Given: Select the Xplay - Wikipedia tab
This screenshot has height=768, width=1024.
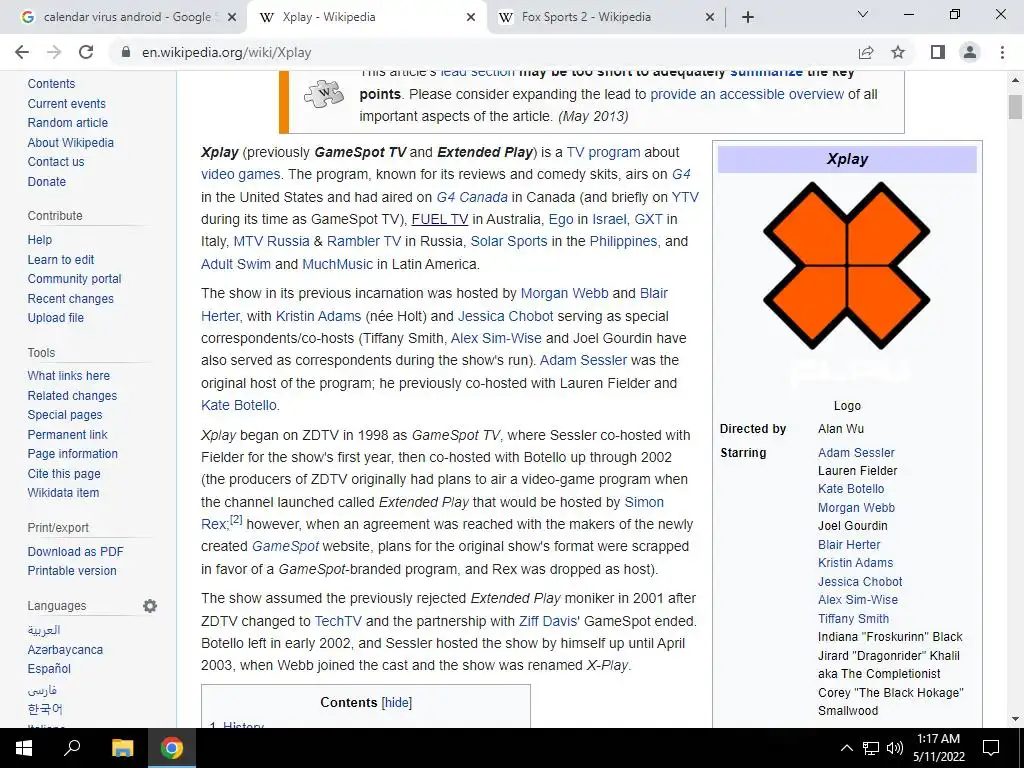Looking at the screenshot, I should [366, 18].
